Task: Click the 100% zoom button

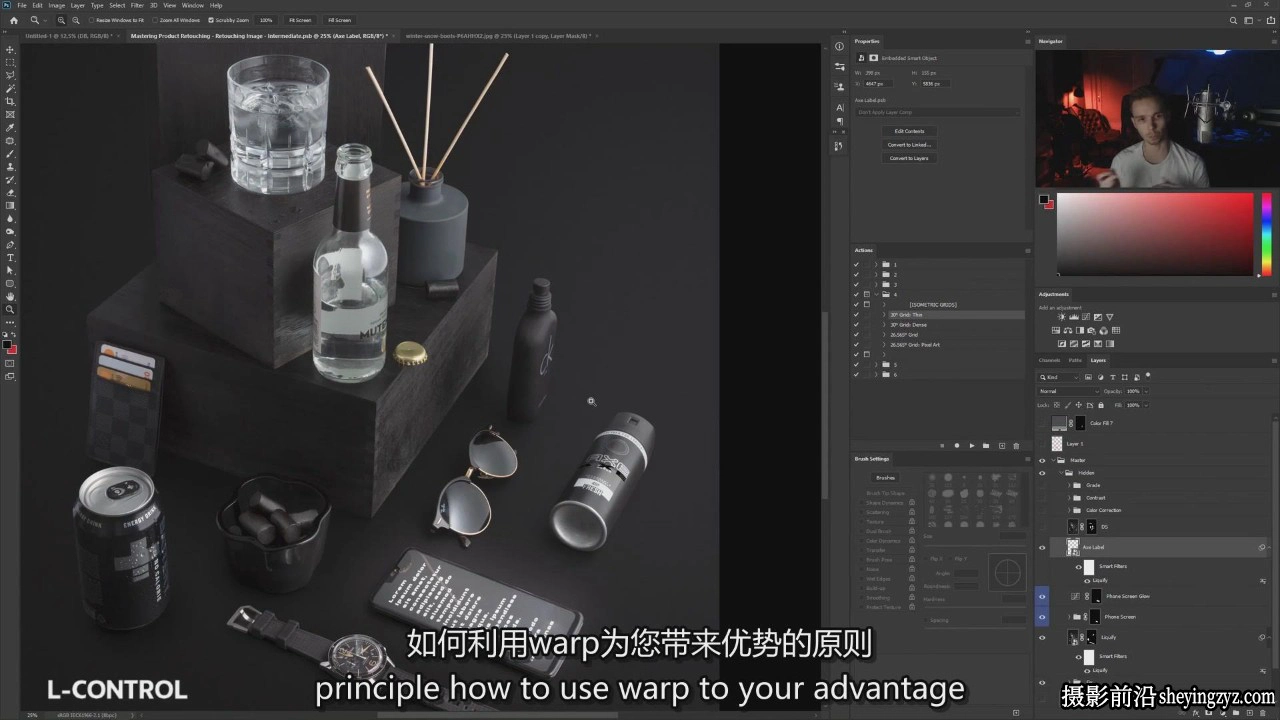Action: pos(266,20)
